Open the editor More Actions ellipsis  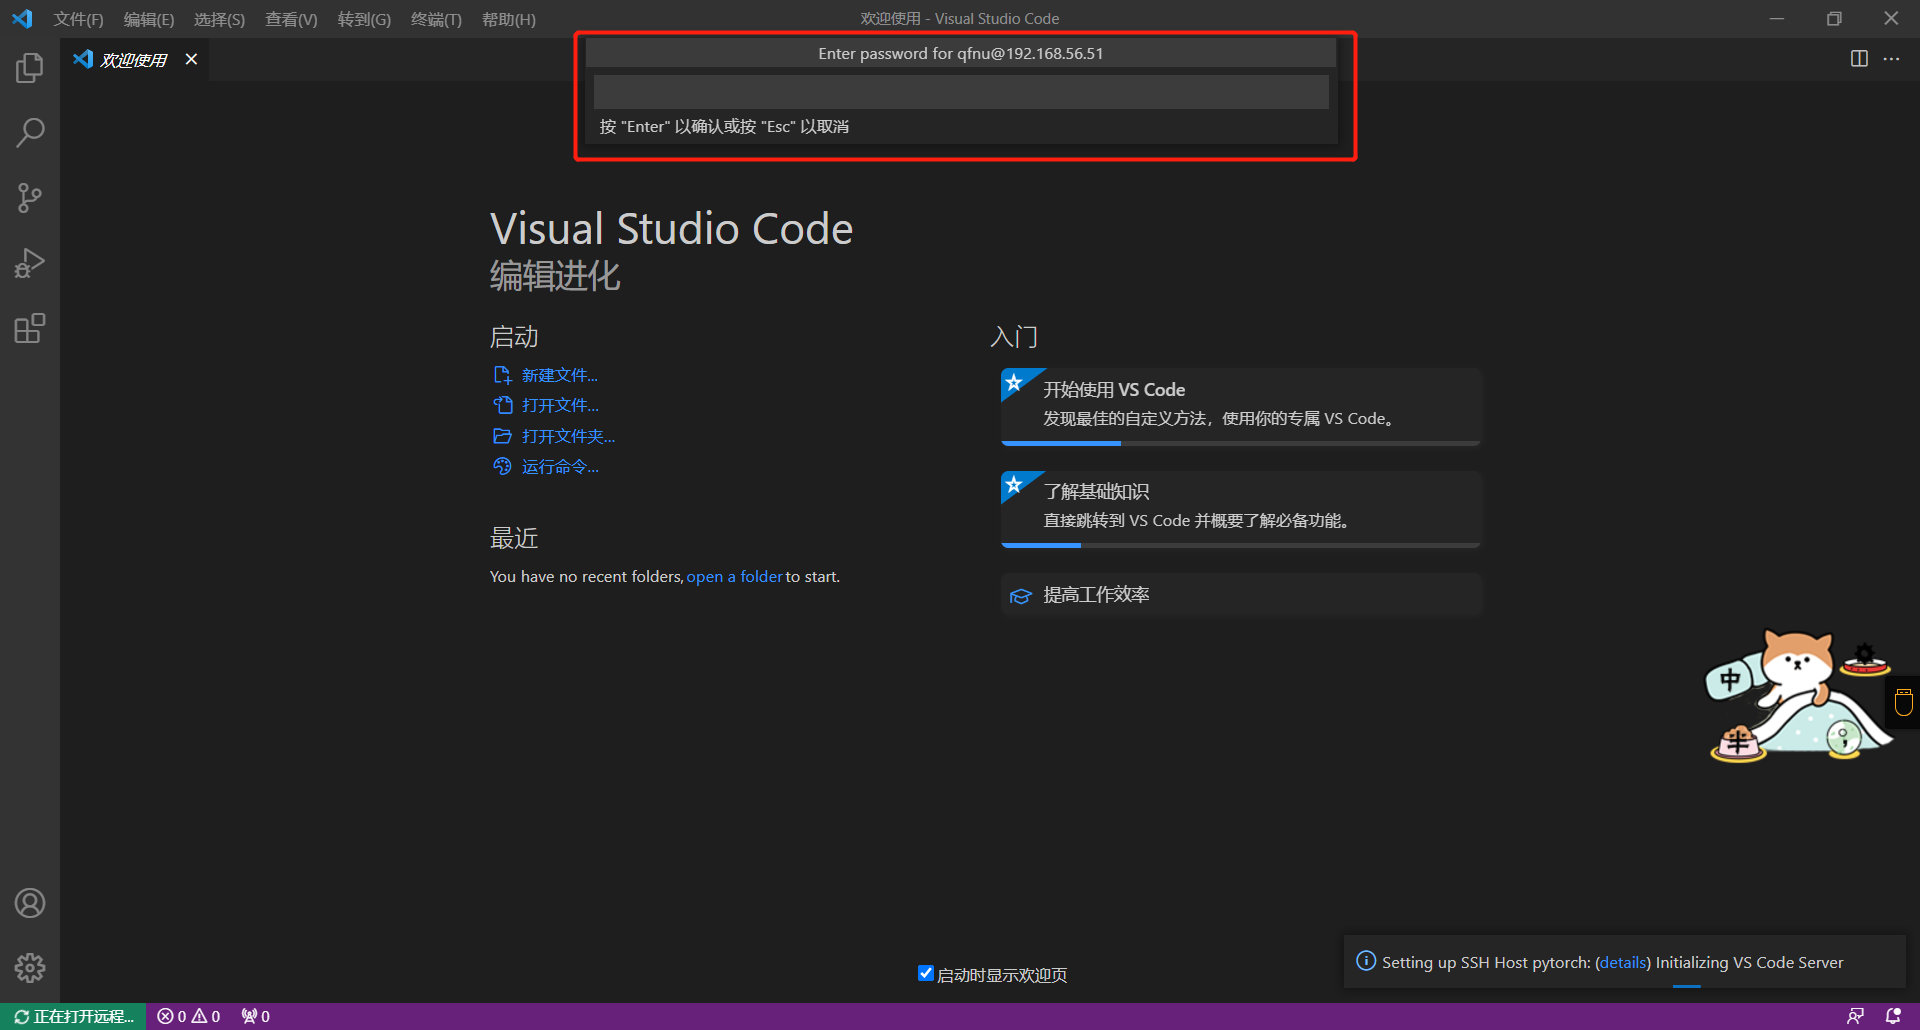[x=1891, y=59]
